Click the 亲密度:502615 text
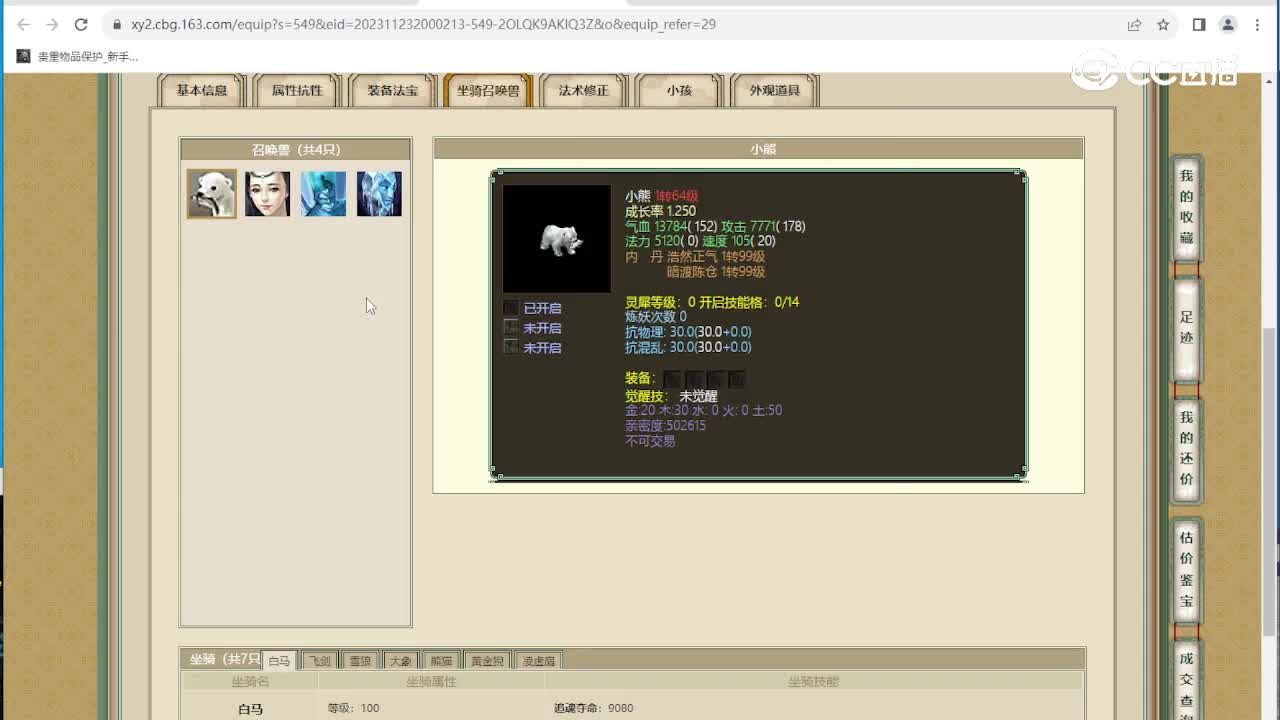This screenshot has width=1280, height=720. coord(665,425)
